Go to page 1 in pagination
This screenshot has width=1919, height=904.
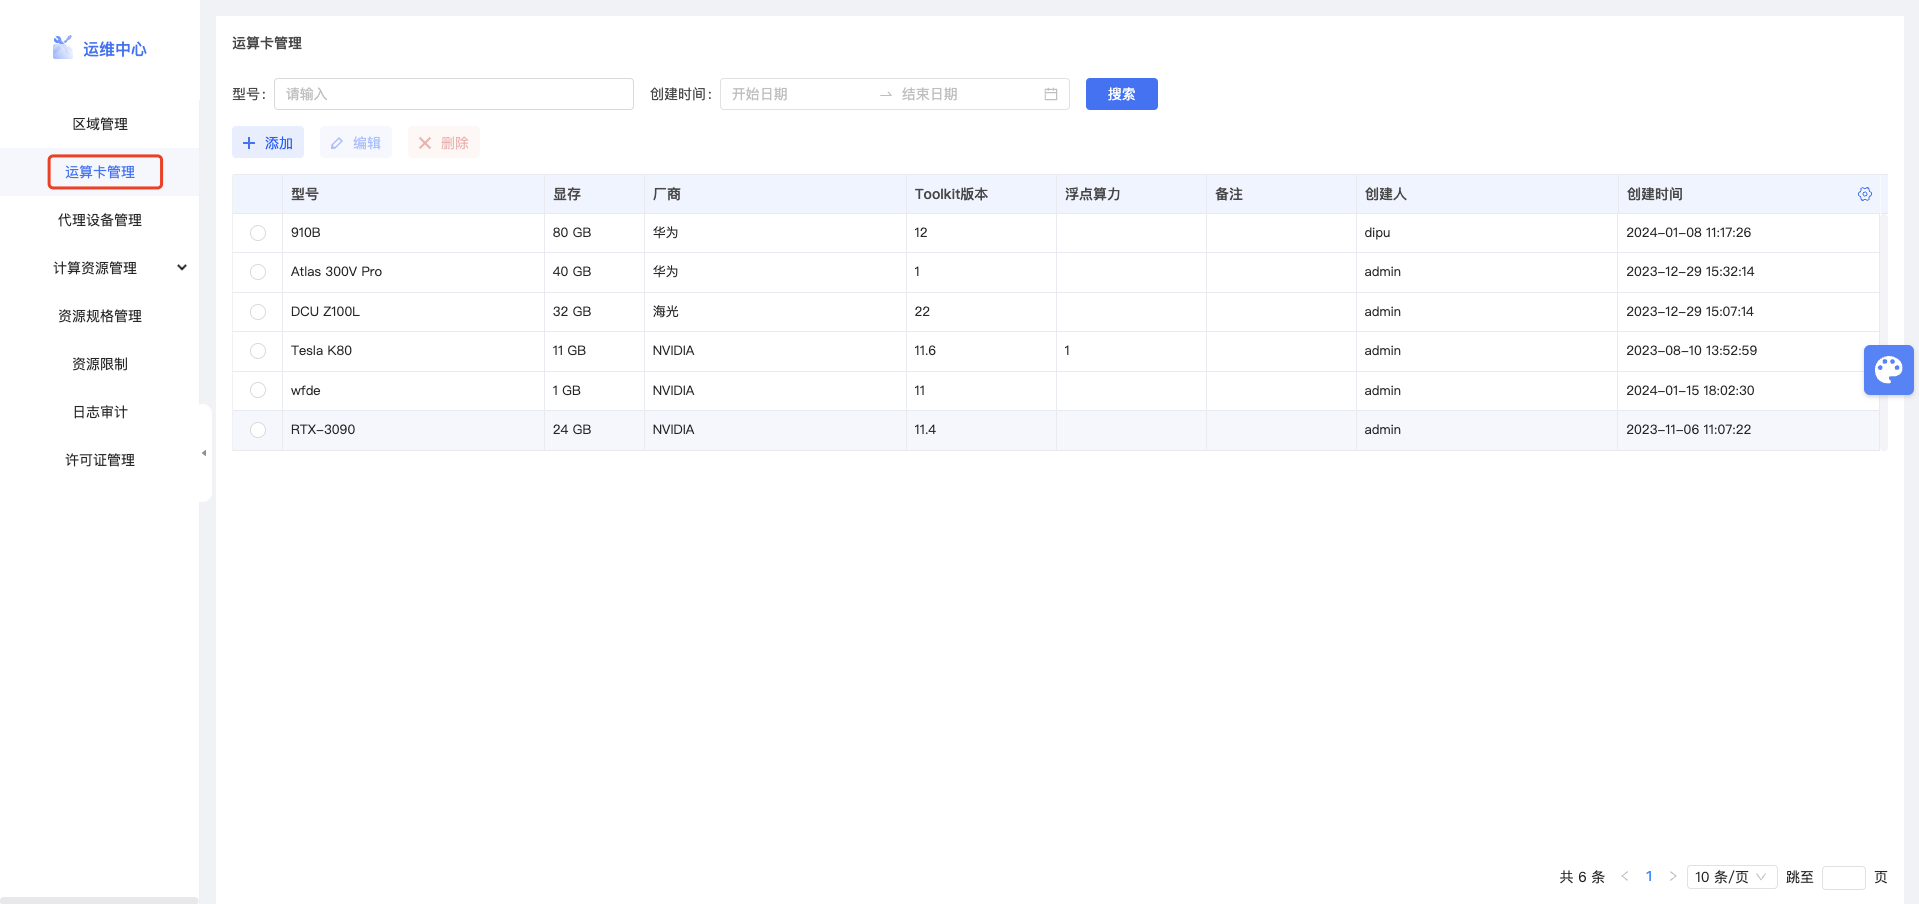(1649, 876)
